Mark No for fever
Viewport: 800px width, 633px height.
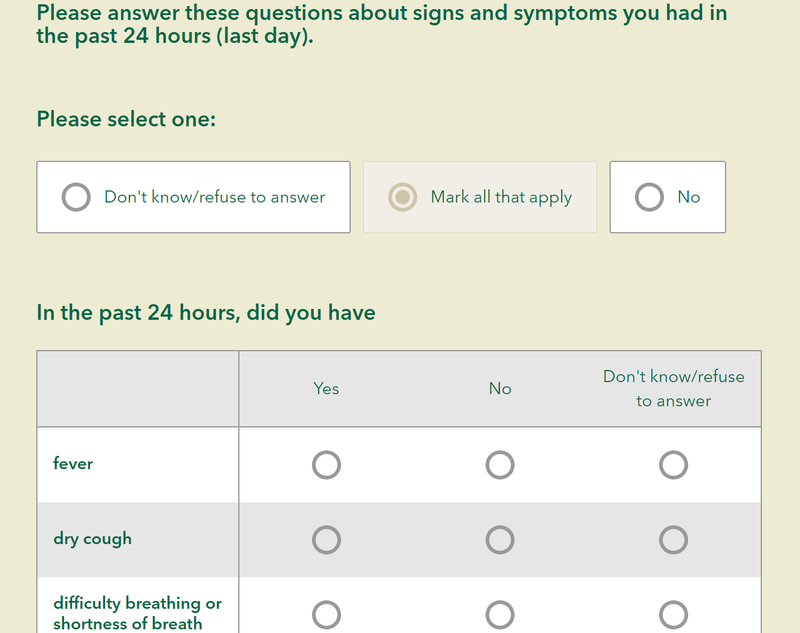500,465
